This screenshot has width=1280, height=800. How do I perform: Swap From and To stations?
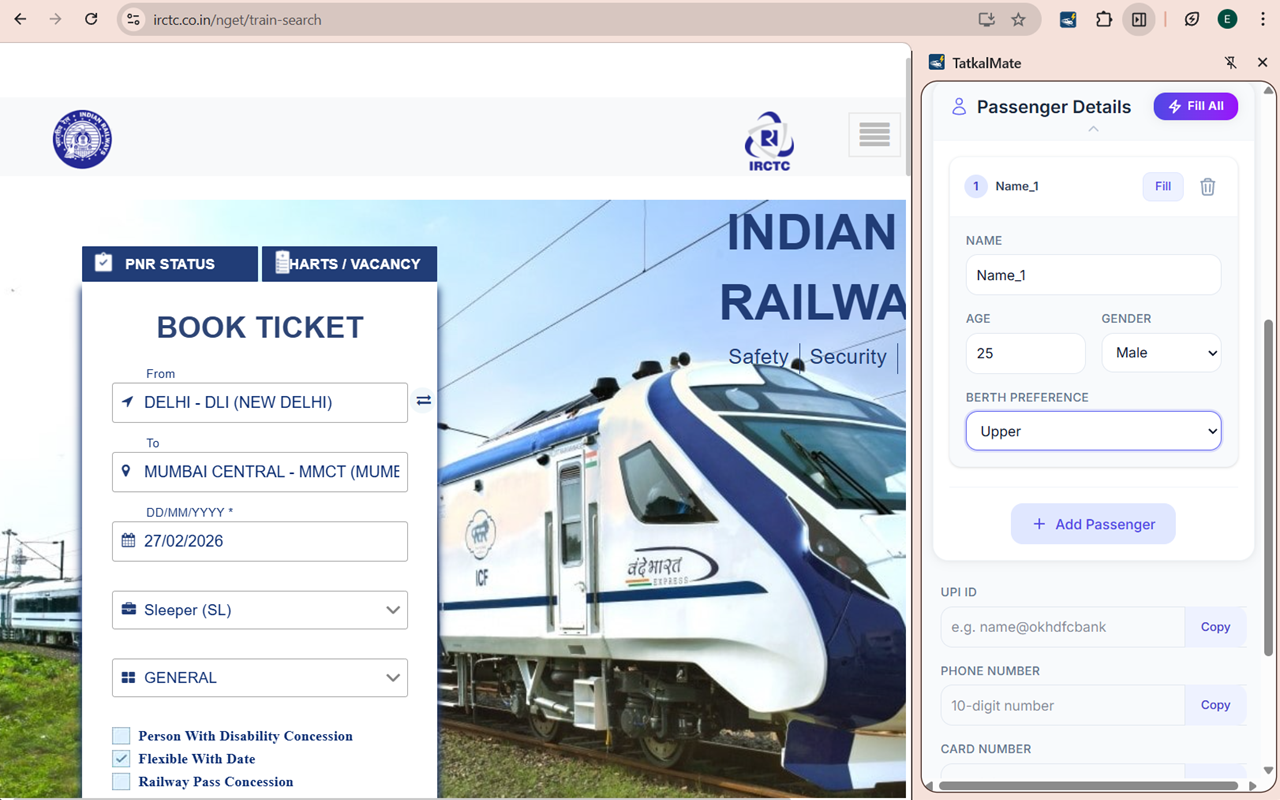(424, 400)
